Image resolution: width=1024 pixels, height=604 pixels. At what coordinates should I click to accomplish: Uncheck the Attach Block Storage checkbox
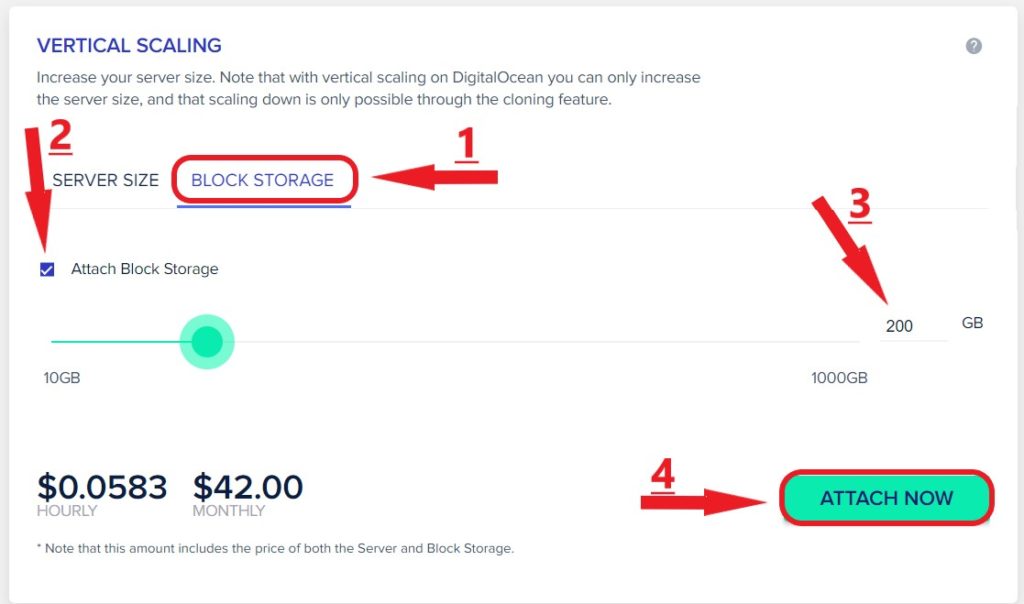pyautogui.click(x=47, y=269)
